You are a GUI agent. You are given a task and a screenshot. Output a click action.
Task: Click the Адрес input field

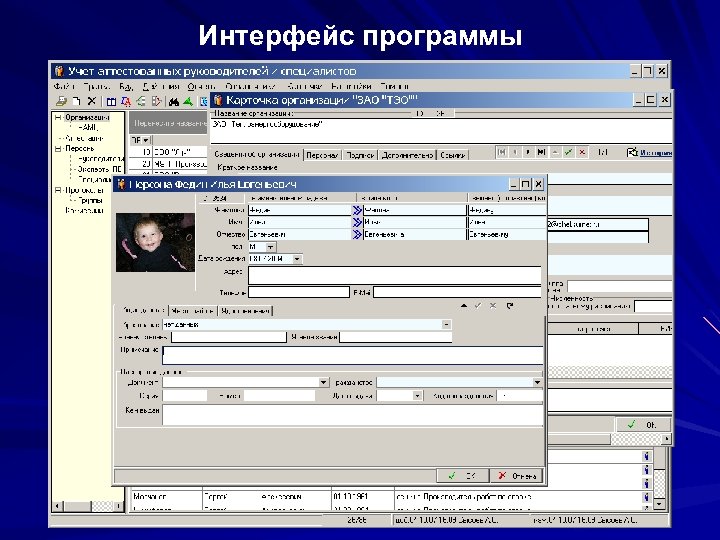click(x=394, y=276)
